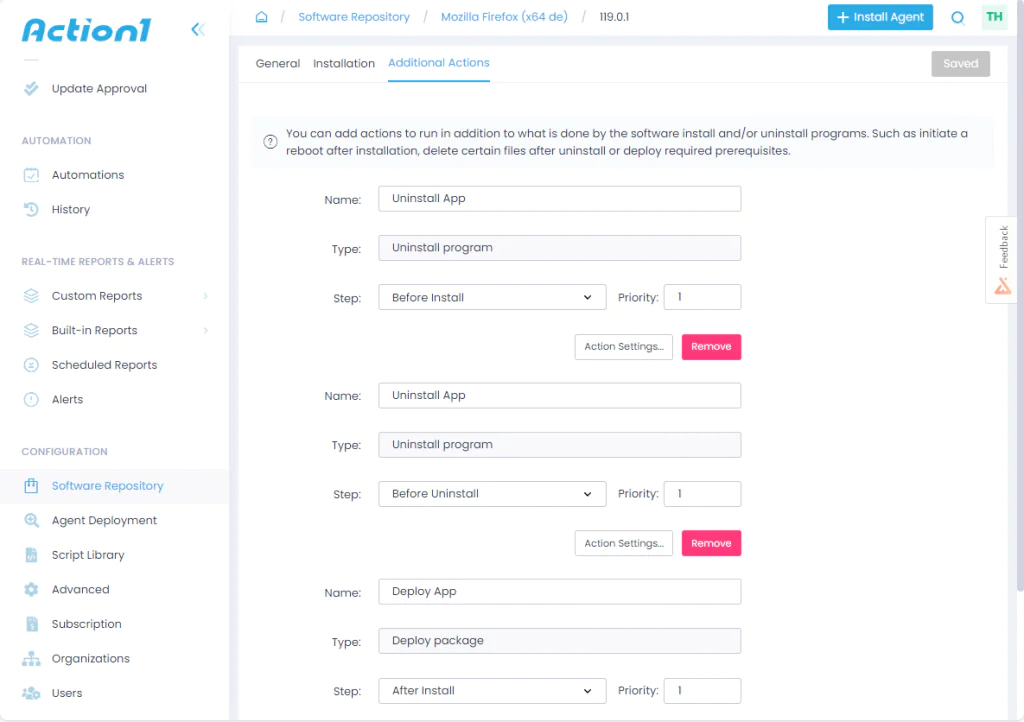1024x722 pixels.
Task: Switch to the General tab
Action: pyautogui.click(x=277, y=63)
